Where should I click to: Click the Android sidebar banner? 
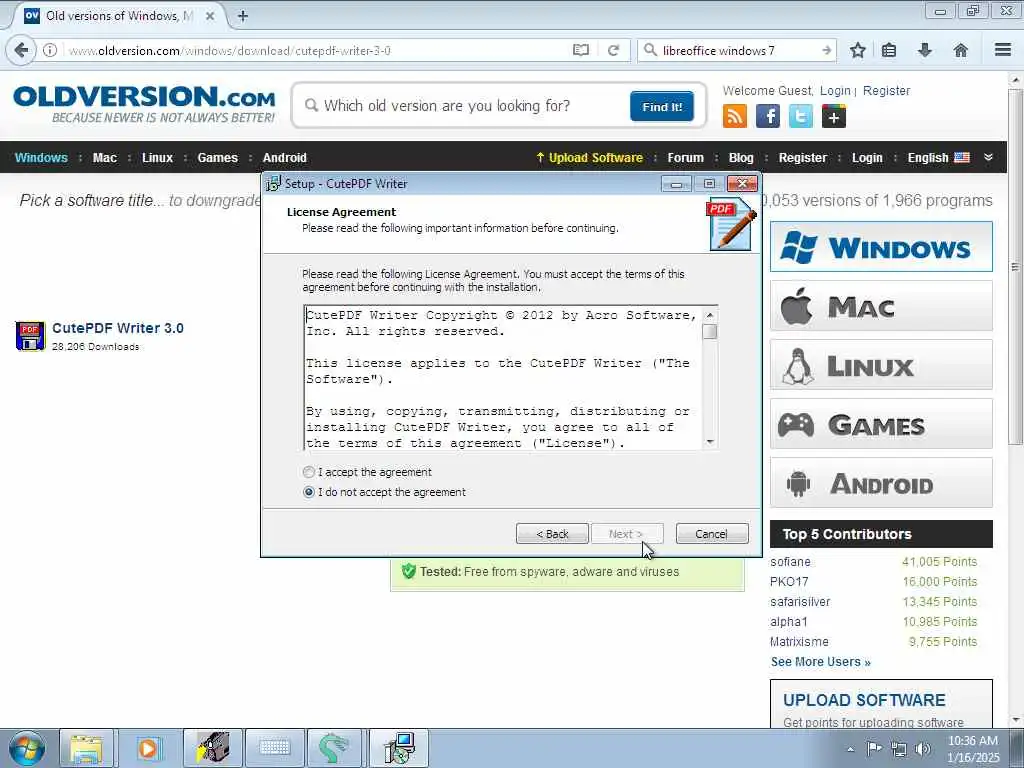(881, 483)
